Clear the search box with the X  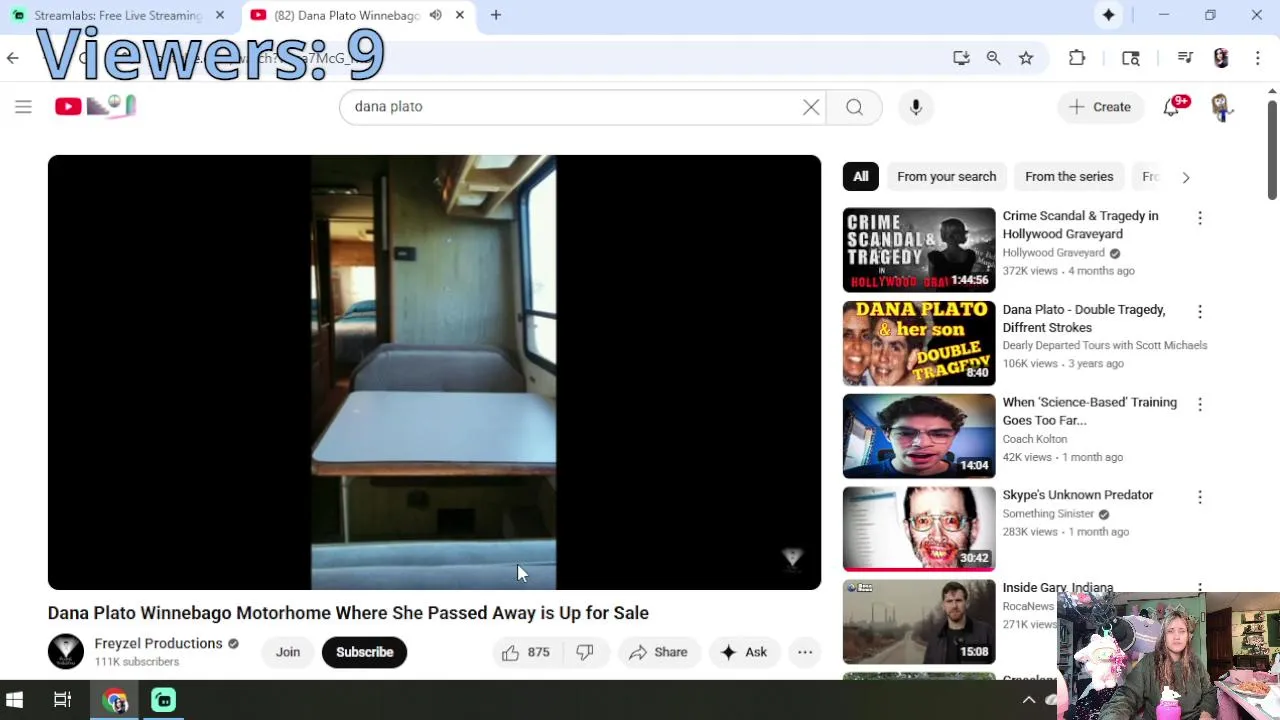[x=811, y=107]
